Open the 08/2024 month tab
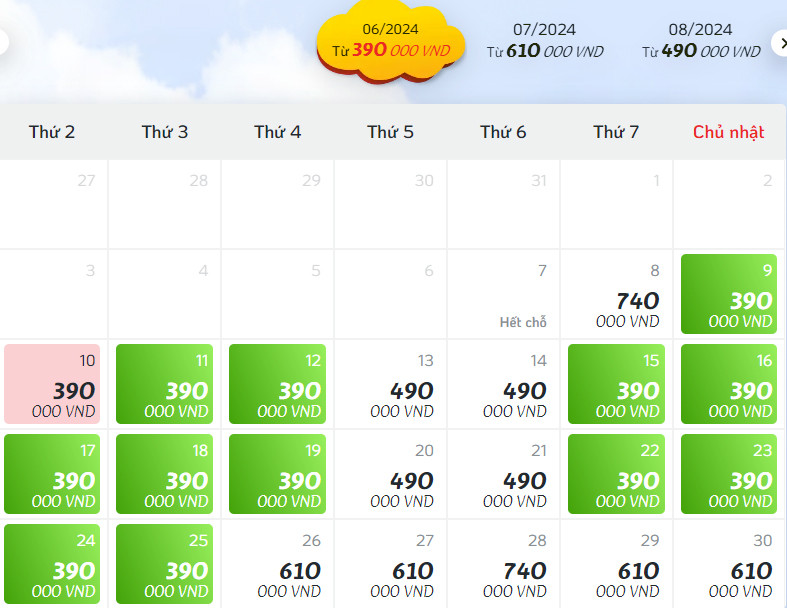Image resolution: width=787 pixels, height=608 pixels. pyautogui.click(x=701, y=40)
